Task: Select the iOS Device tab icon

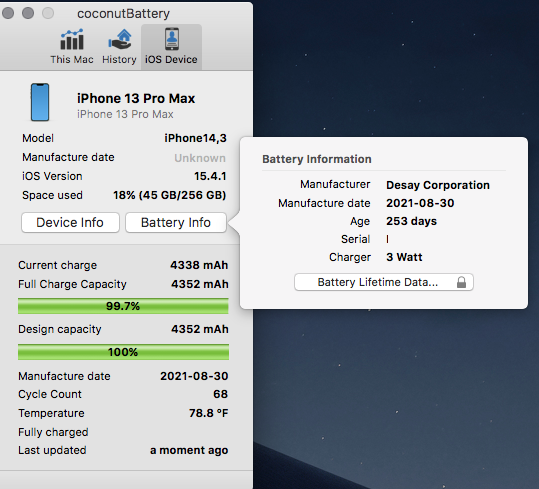Action: 172,39
